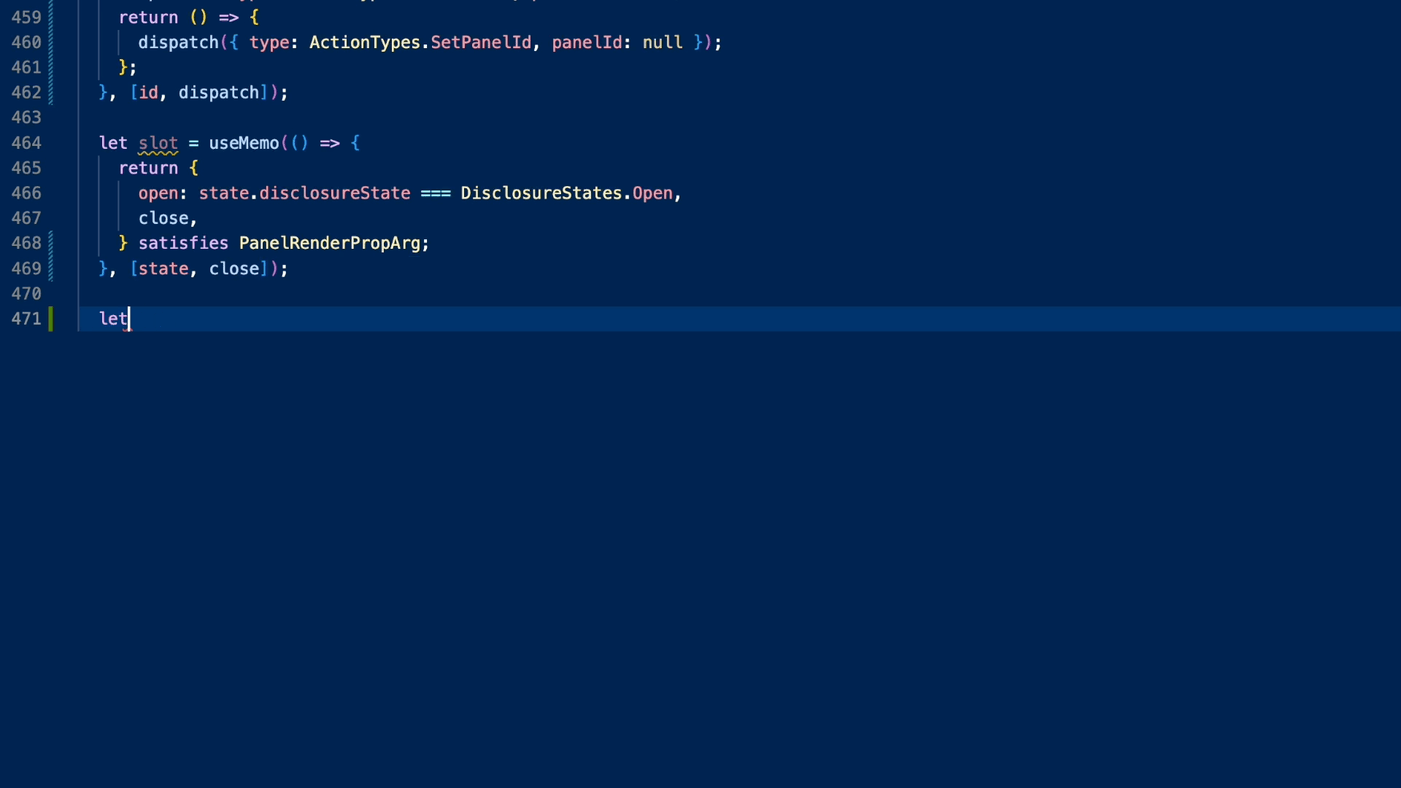Click the modified-line gutter marker beside line 468
The image size is (1401, 788).
click(x=51, y=243)
